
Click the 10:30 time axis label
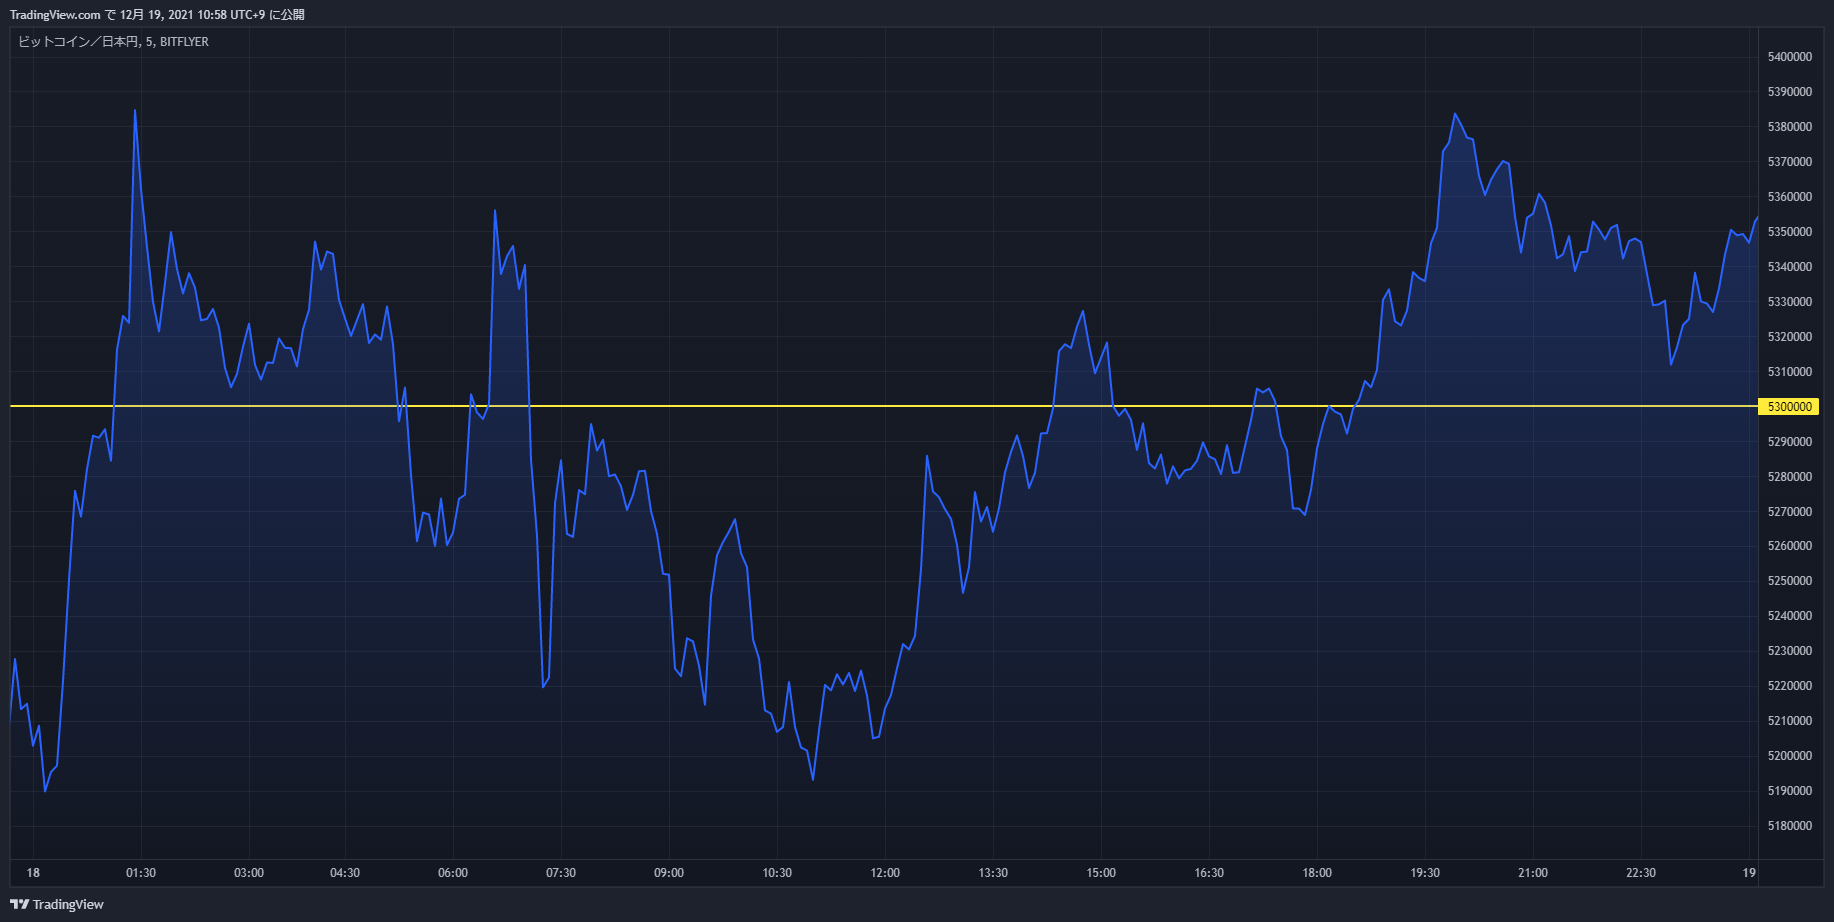777,873
